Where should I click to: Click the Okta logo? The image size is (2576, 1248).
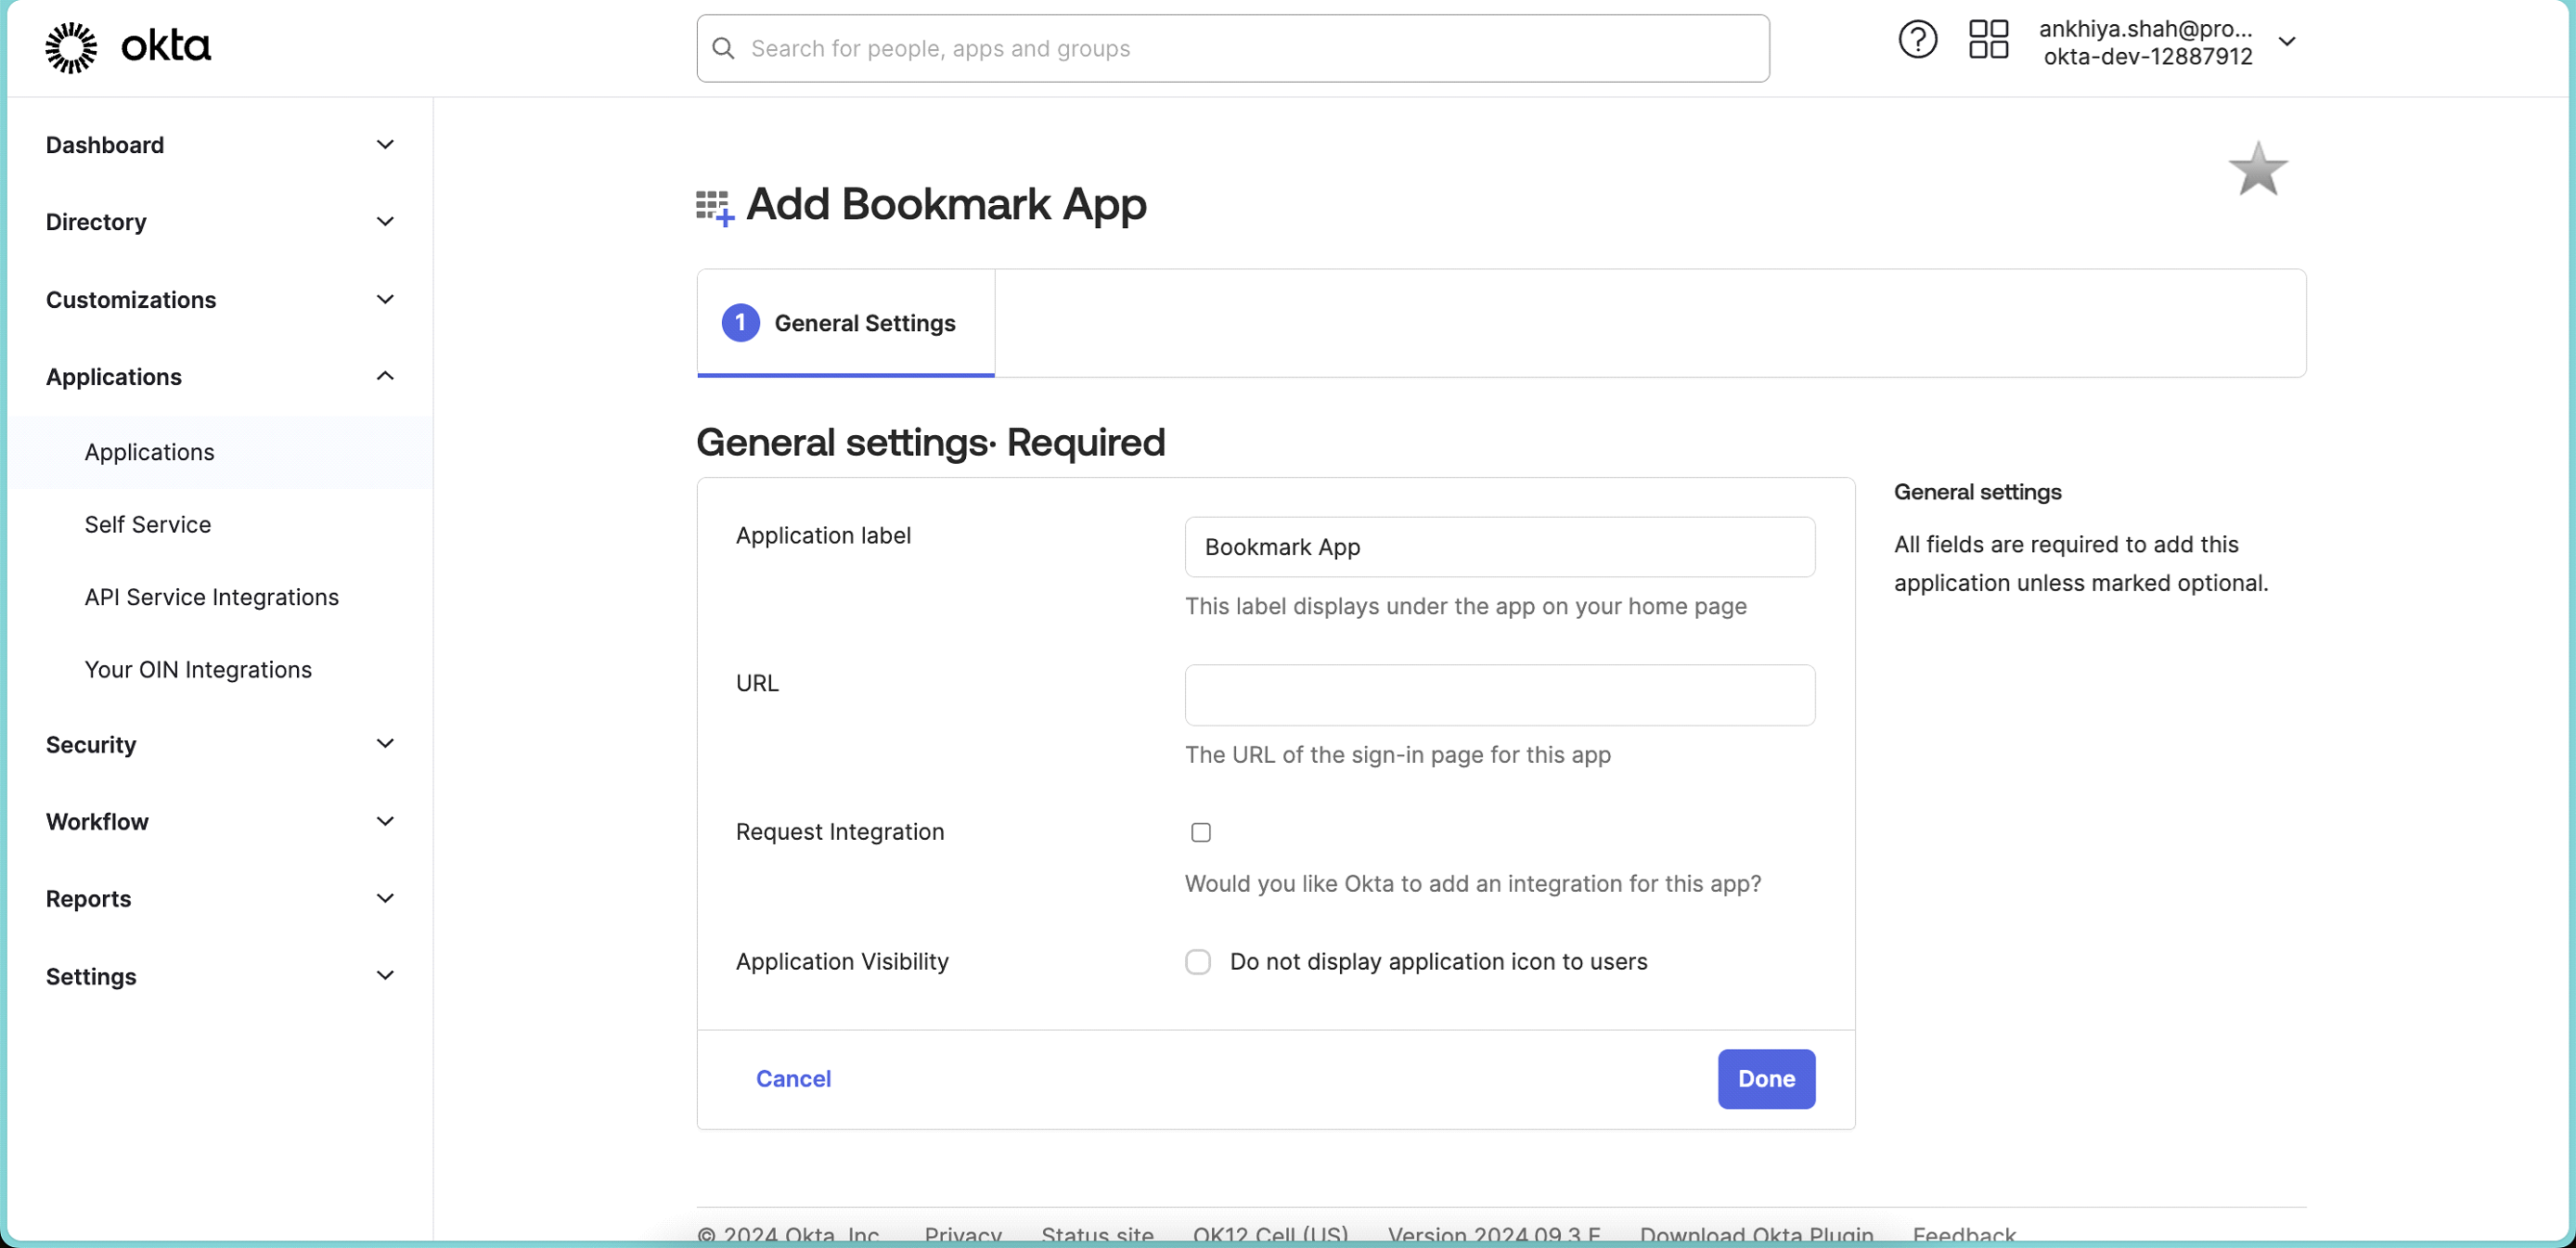[x=128, y=46]
